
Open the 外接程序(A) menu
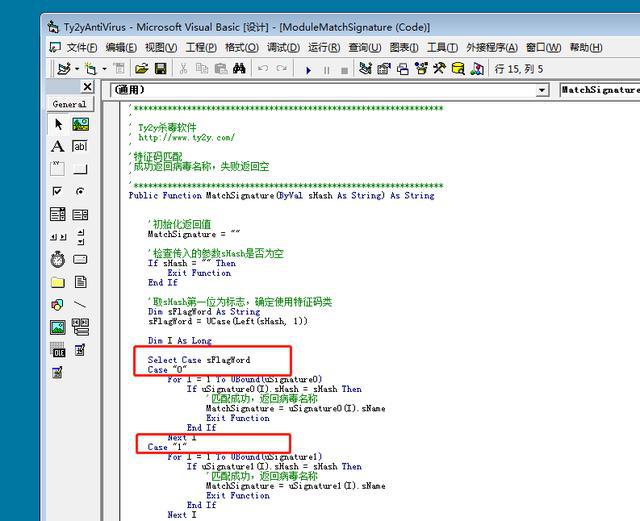(x=492, y=47)
